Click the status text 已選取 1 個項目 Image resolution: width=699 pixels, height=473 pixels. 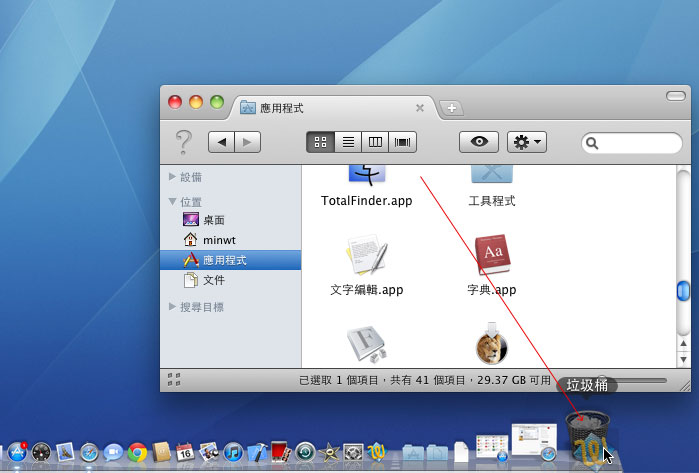tap(339, 380)
